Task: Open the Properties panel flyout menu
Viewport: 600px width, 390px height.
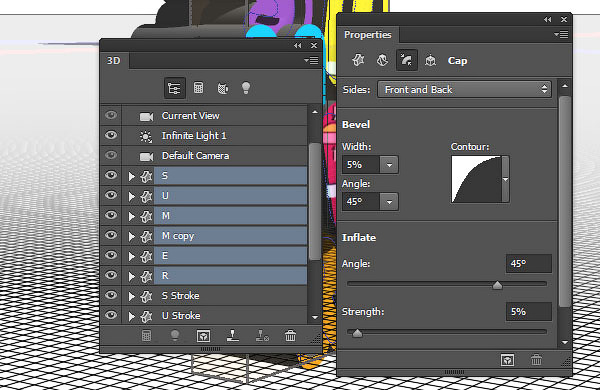Action: 561,35
